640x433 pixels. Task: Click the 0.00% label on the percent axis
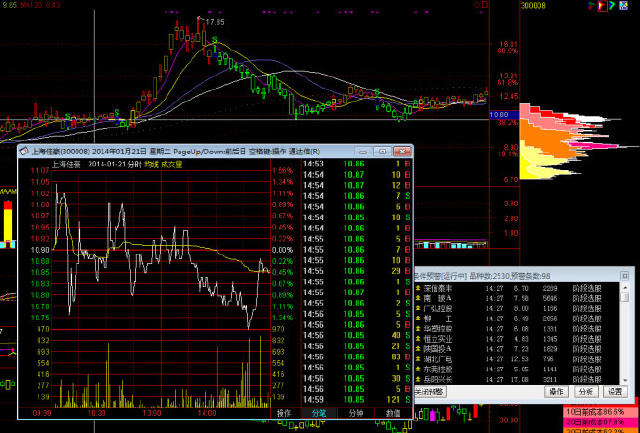coord(283,250)
